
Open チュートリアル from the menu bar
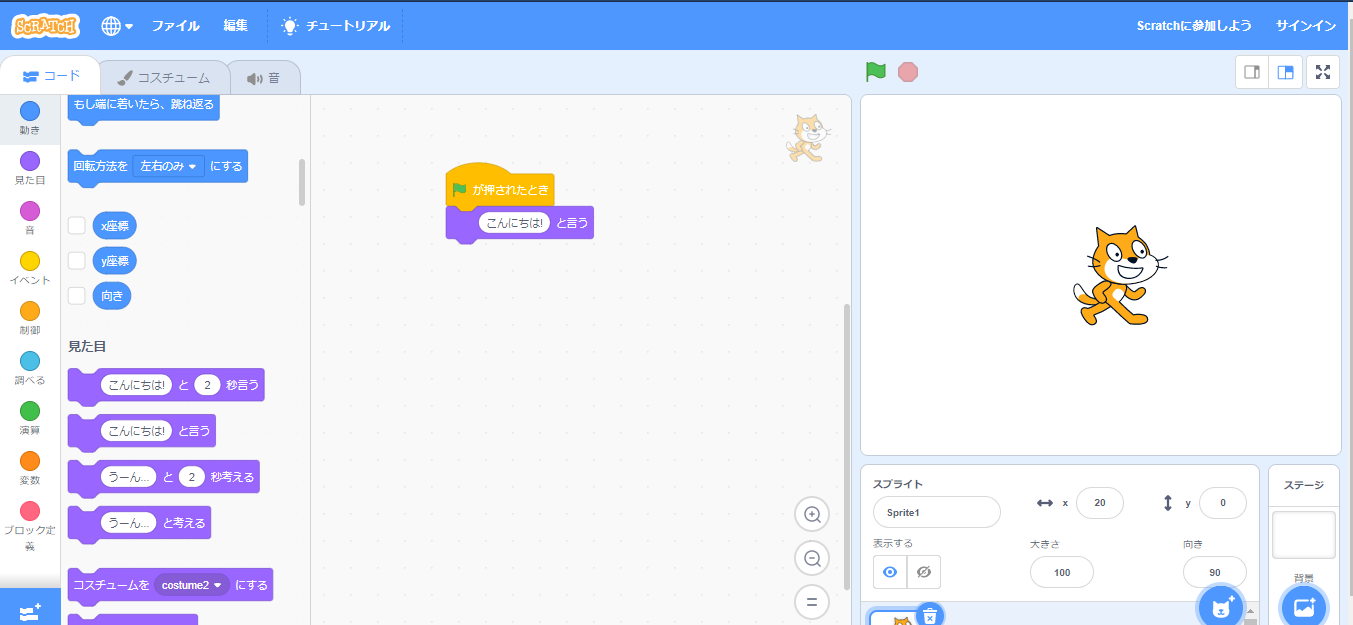[335, 26]
